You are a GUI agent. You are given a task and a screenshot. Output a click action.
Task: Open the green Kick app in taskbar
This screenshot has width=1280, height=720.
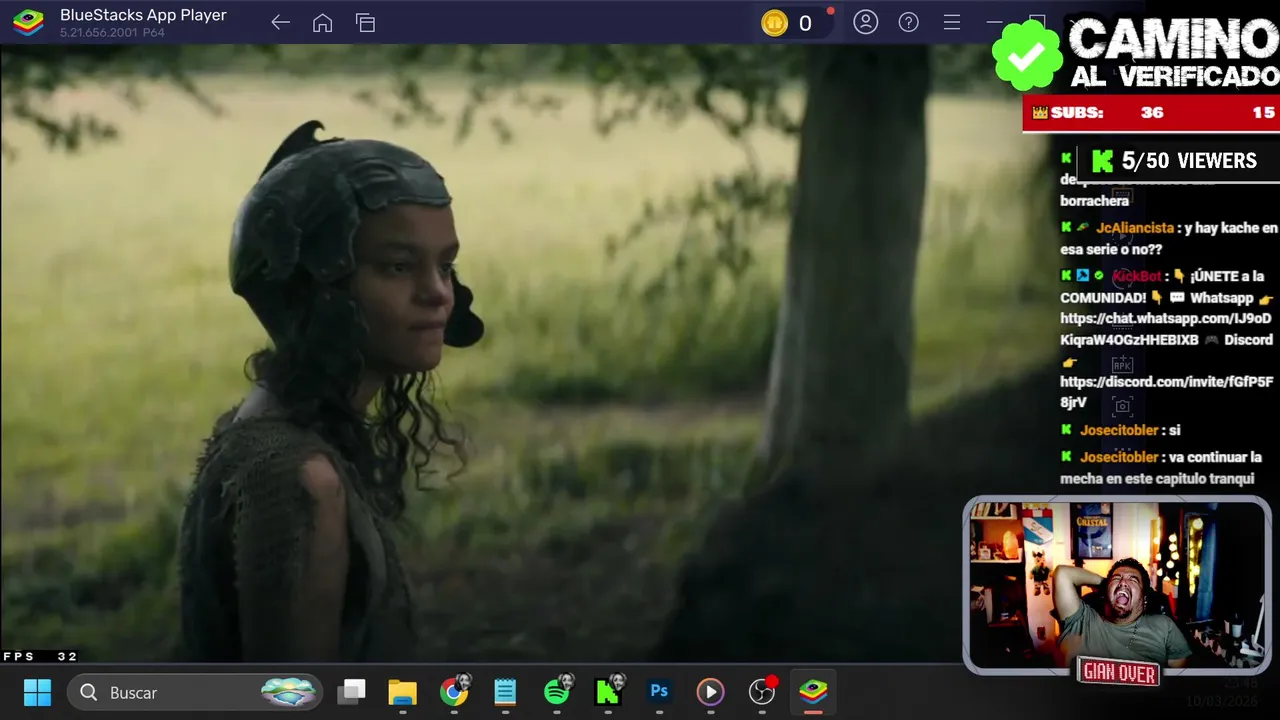click(x=608, y=692)
